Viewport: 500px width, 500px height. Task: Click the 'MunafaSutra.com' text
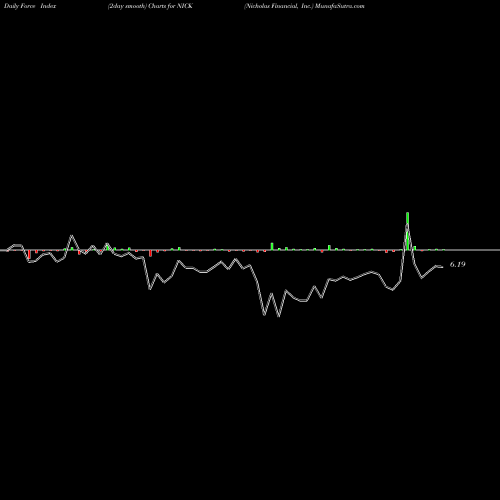point(340,6)
